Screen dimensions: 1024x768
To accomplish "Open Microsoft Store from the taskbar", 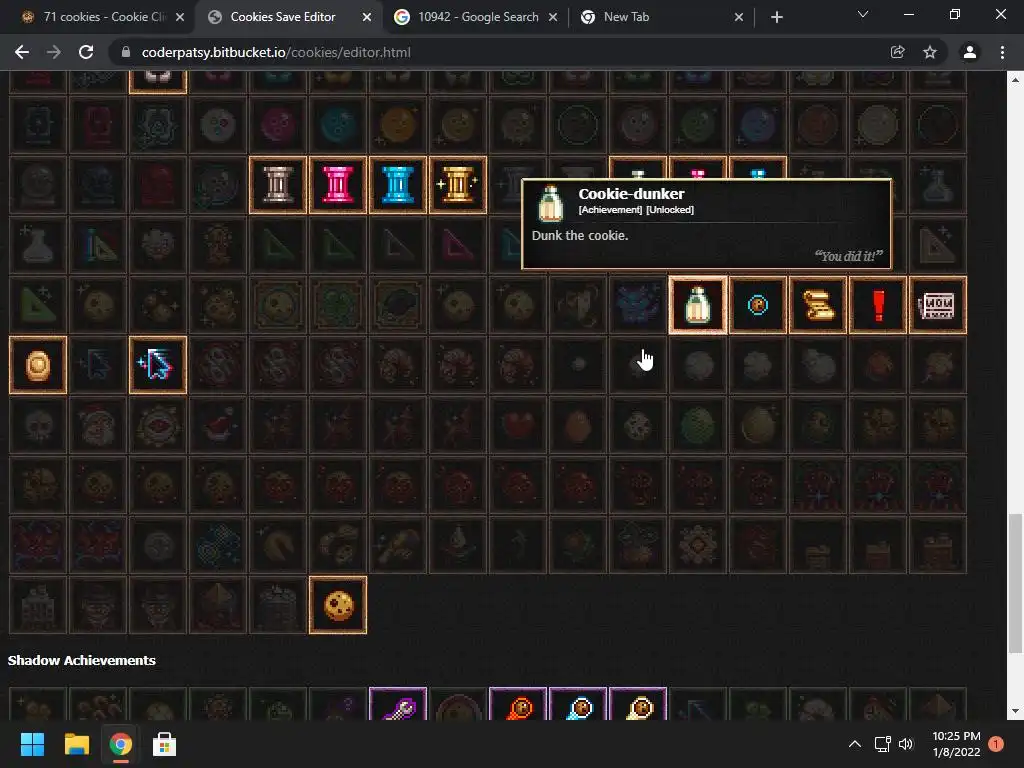I will (164, 744).
